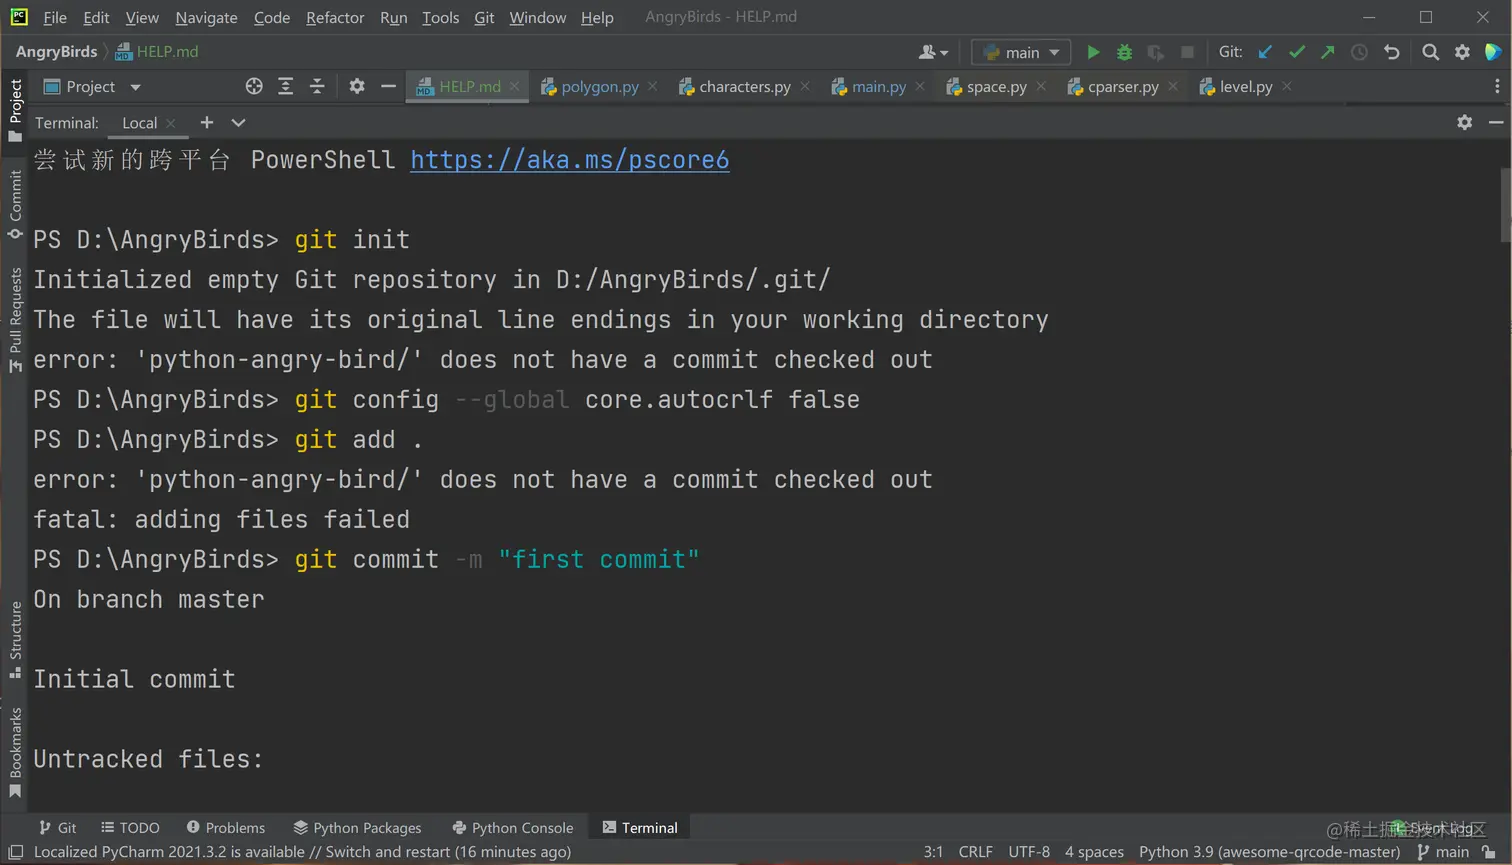Open the cparser.py editor tab
This screenshot has width=1512, height=865.
tap(1122, 87)
